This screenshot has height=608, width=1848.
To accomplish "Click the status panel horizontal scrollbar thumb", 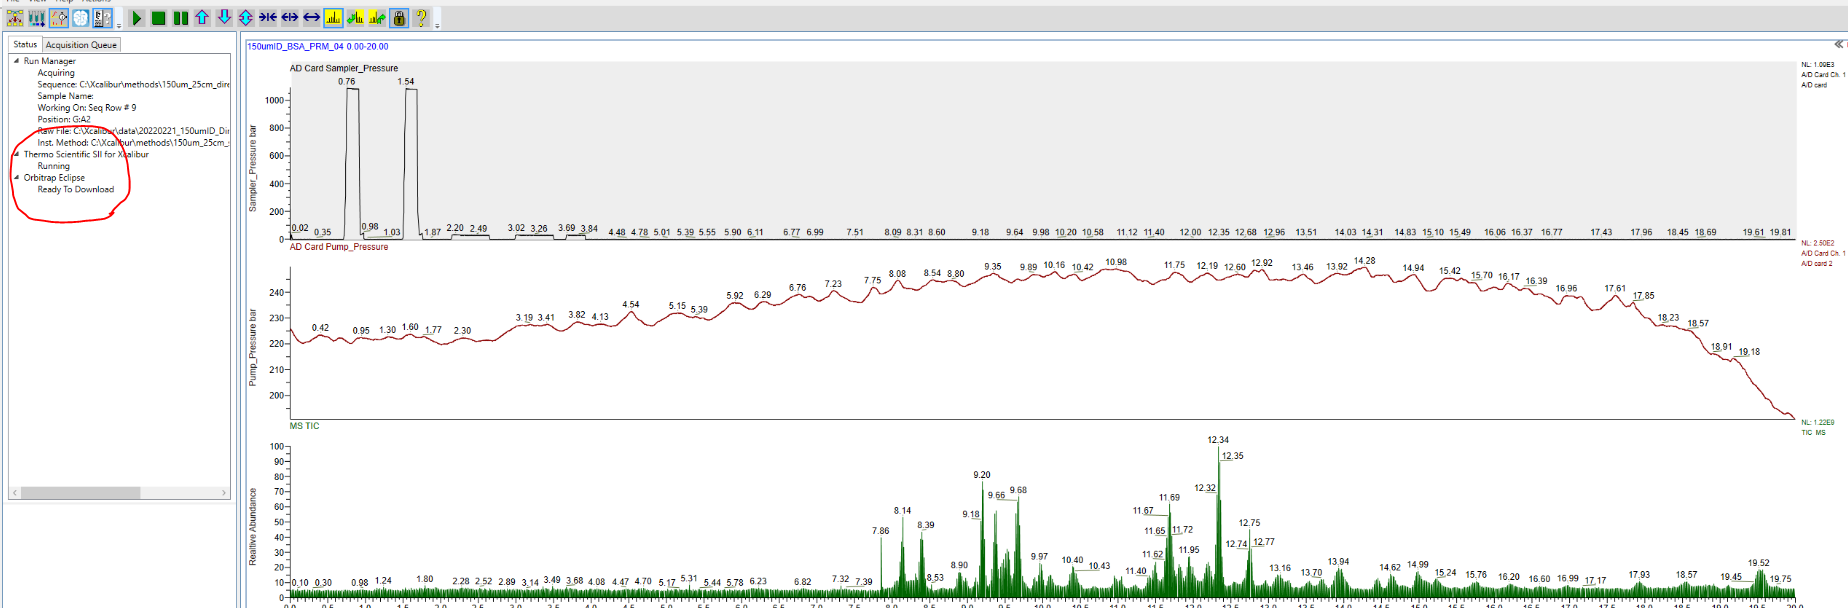I will pyautogui.click(x=80, y=493).
